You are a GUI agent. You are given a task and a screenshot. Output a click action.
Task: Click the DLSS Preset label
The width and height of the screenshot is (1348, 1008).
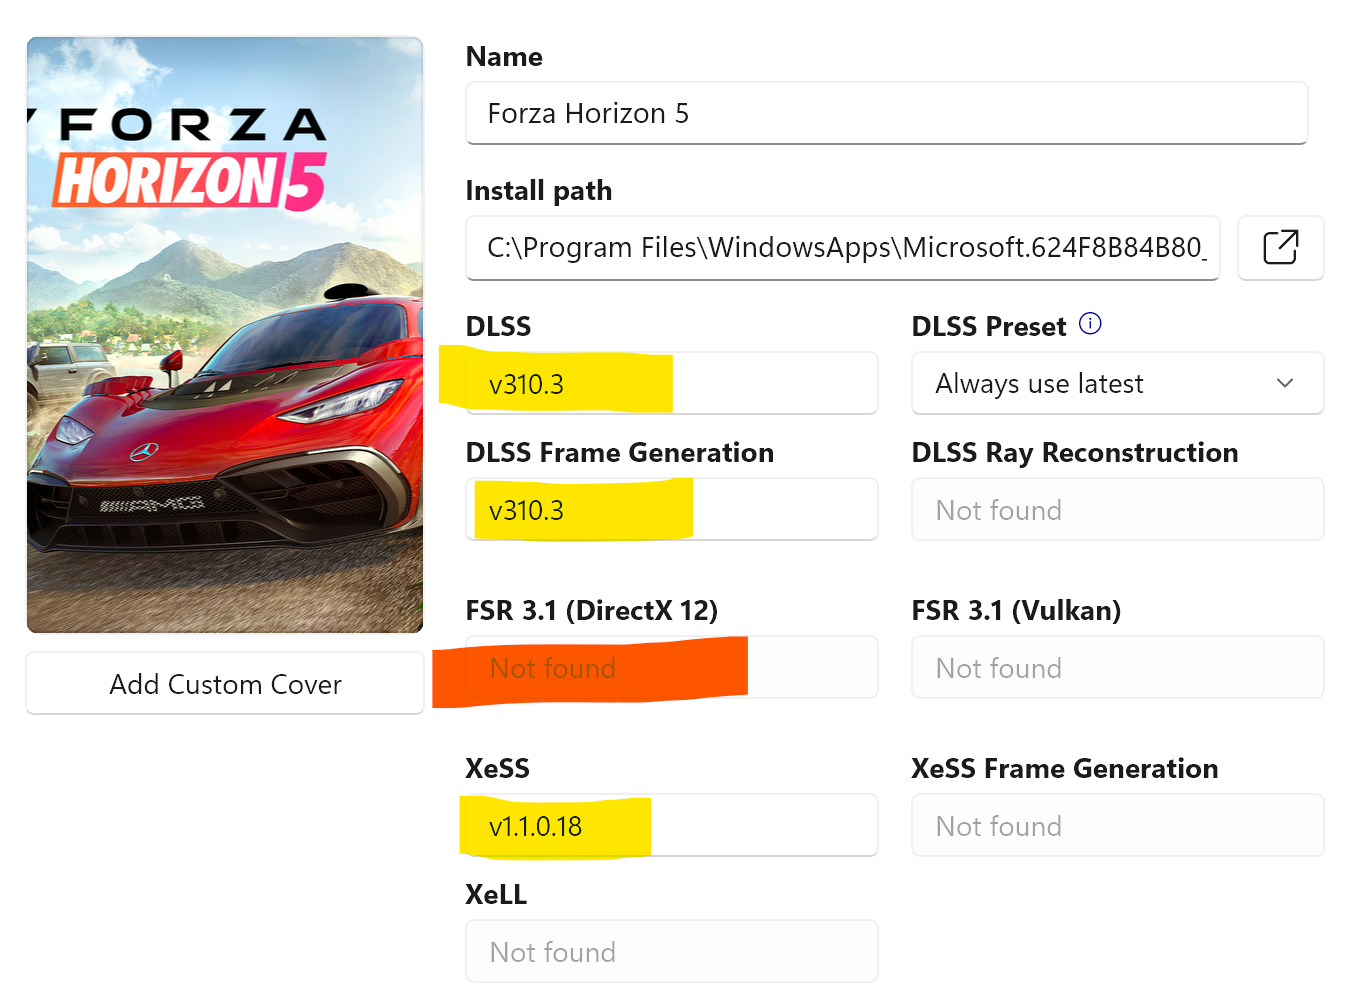(988, 327)
